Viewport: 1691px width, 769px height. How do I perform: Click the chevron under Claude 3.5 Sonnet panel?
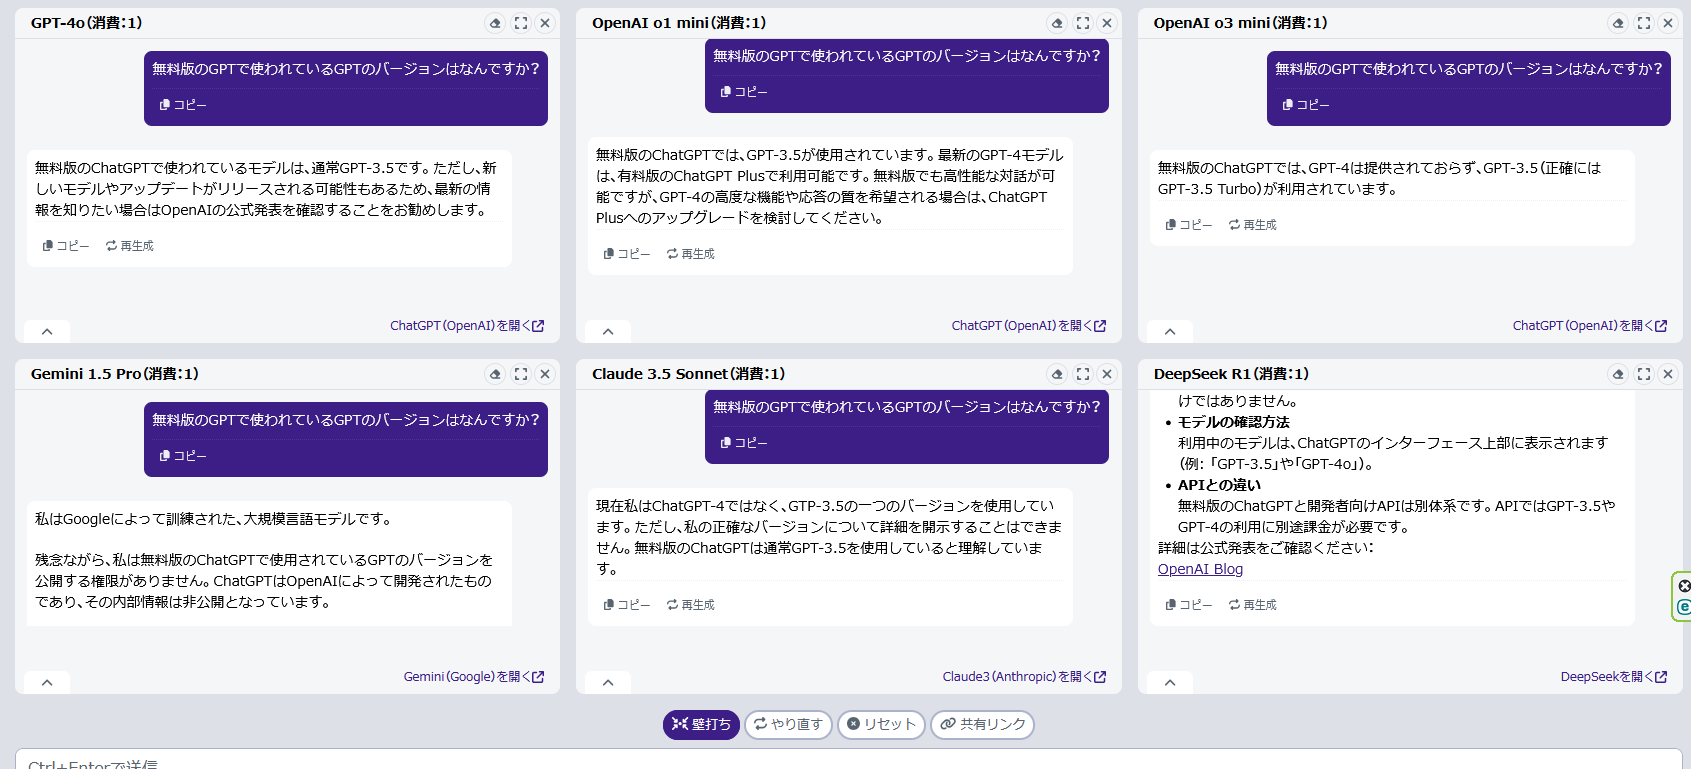(608, 682)
